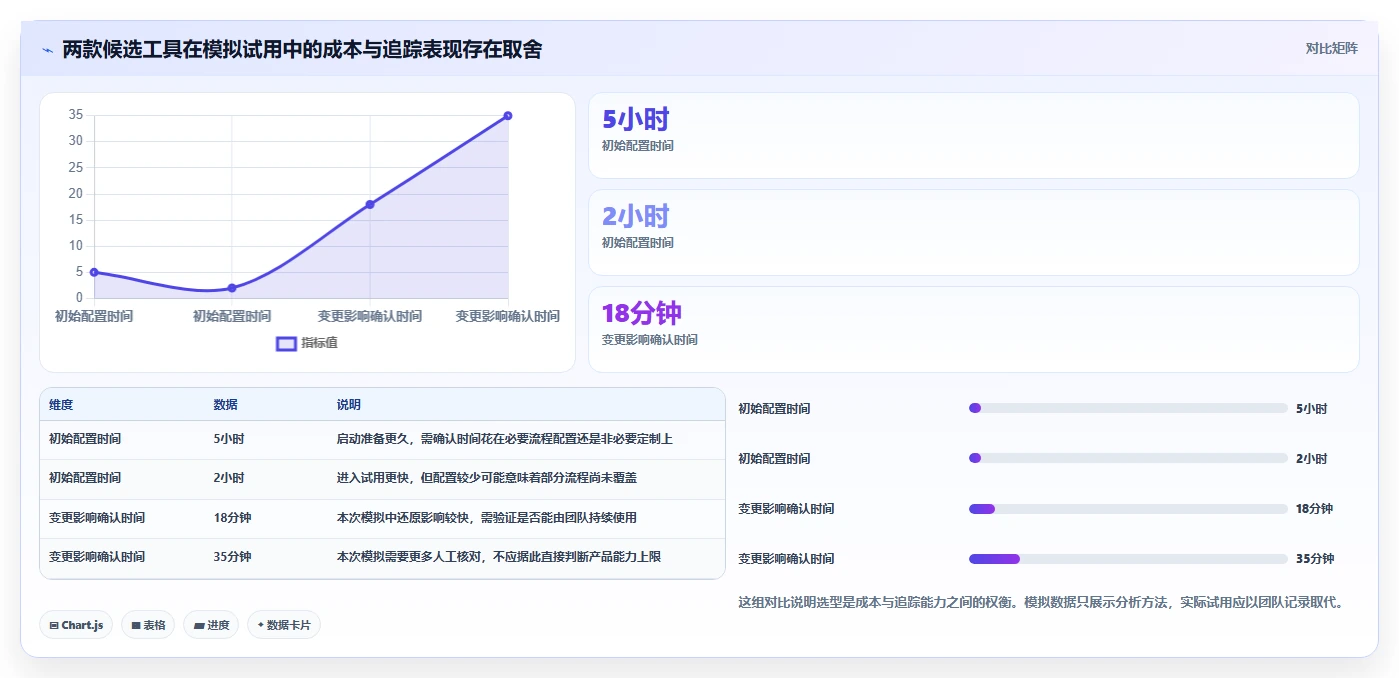Click the lightning icon before the page title

(47, 50)
